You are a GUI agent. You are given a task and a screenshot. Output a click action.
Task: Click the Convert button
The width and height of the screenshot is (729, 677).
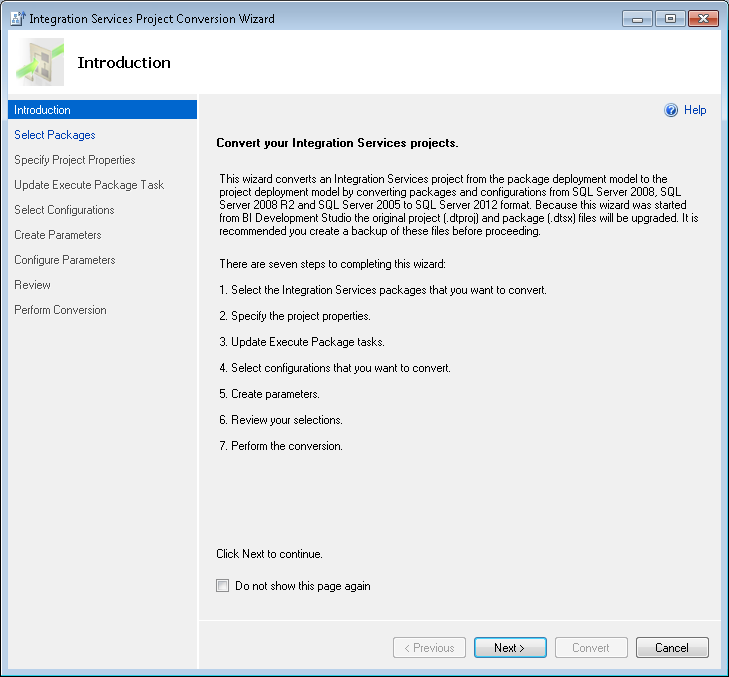(x=591, y=648)
